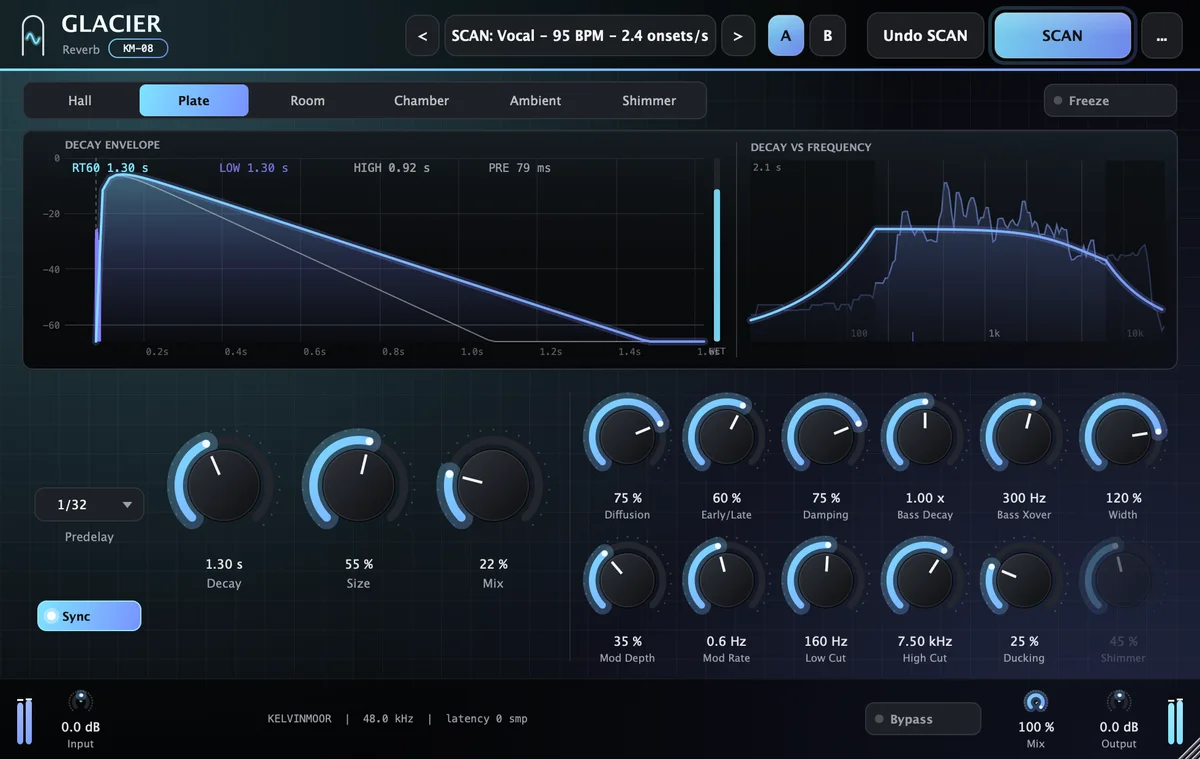Click the High Cut knob
Image resolution: width=1200 pixels, height=759 pixels.
pos(925,579)
